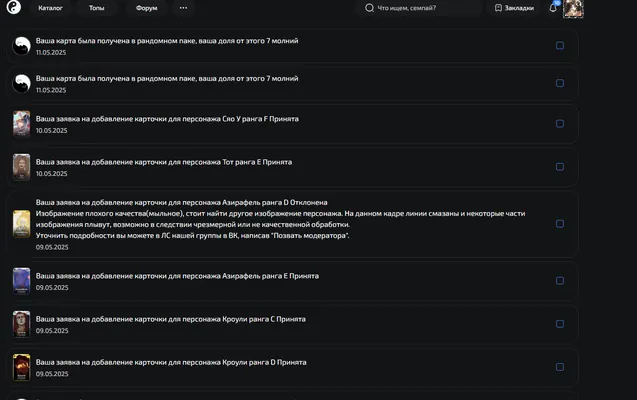The height and width of the screenshot is (400, 637).
Task: Go to the Форум section
Action: 146,8
